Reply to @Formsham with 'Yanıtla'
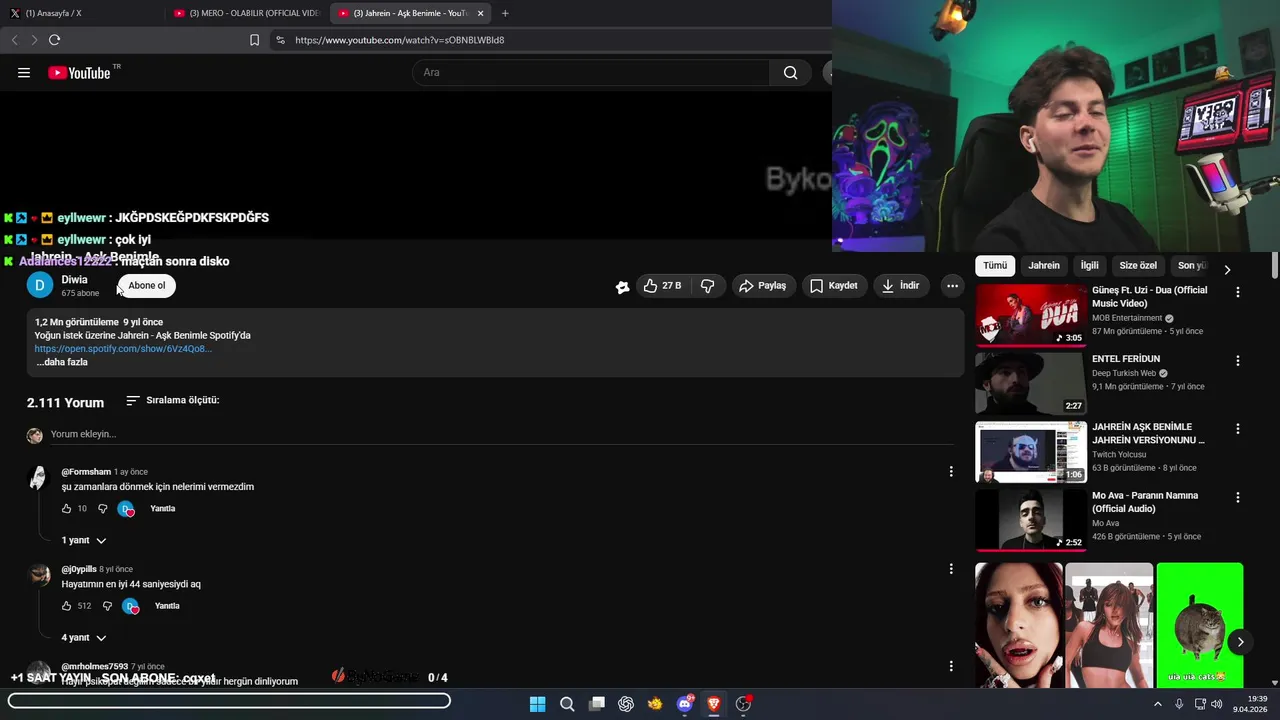 162,508
